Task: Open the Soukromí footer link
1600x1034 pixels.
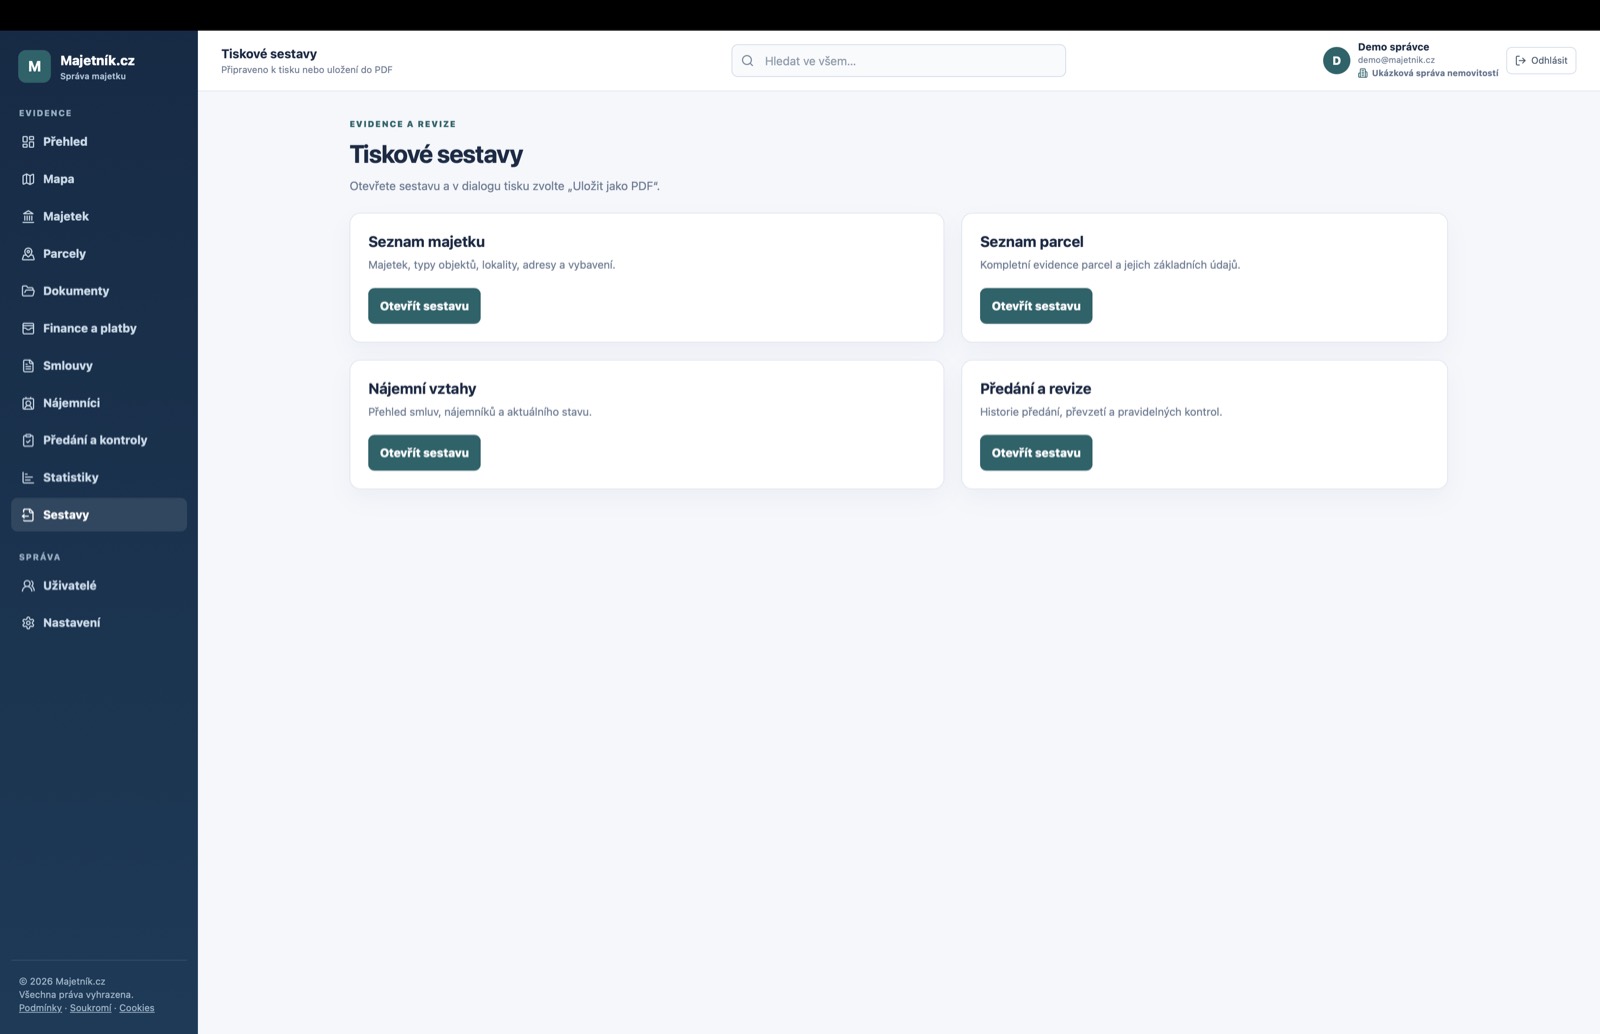Action: pos(91,1008)
